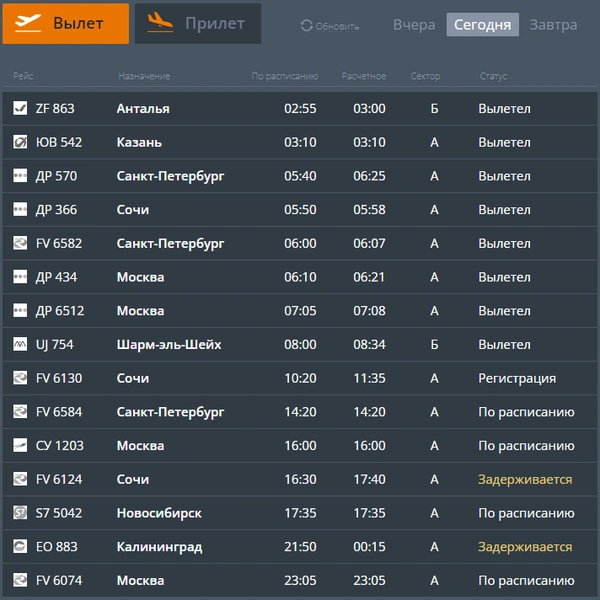Click the Расчетное column header
Screen dimensions: 600x600
(364, 76)
